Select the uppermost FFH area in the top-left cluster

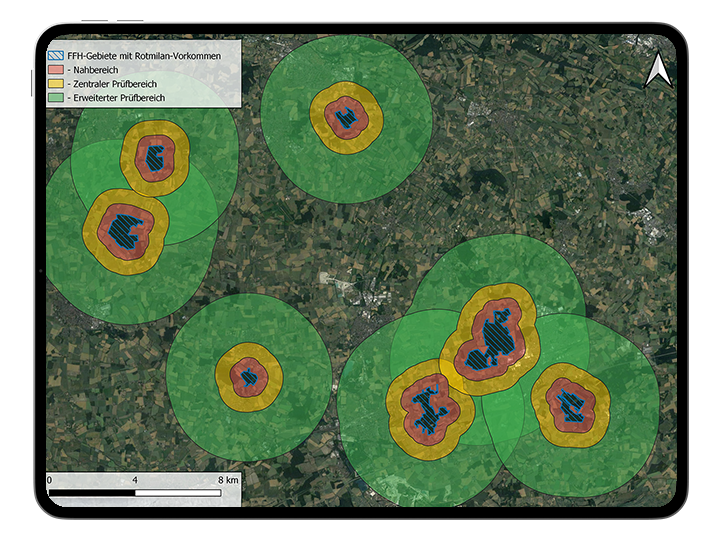coord(155,158)
